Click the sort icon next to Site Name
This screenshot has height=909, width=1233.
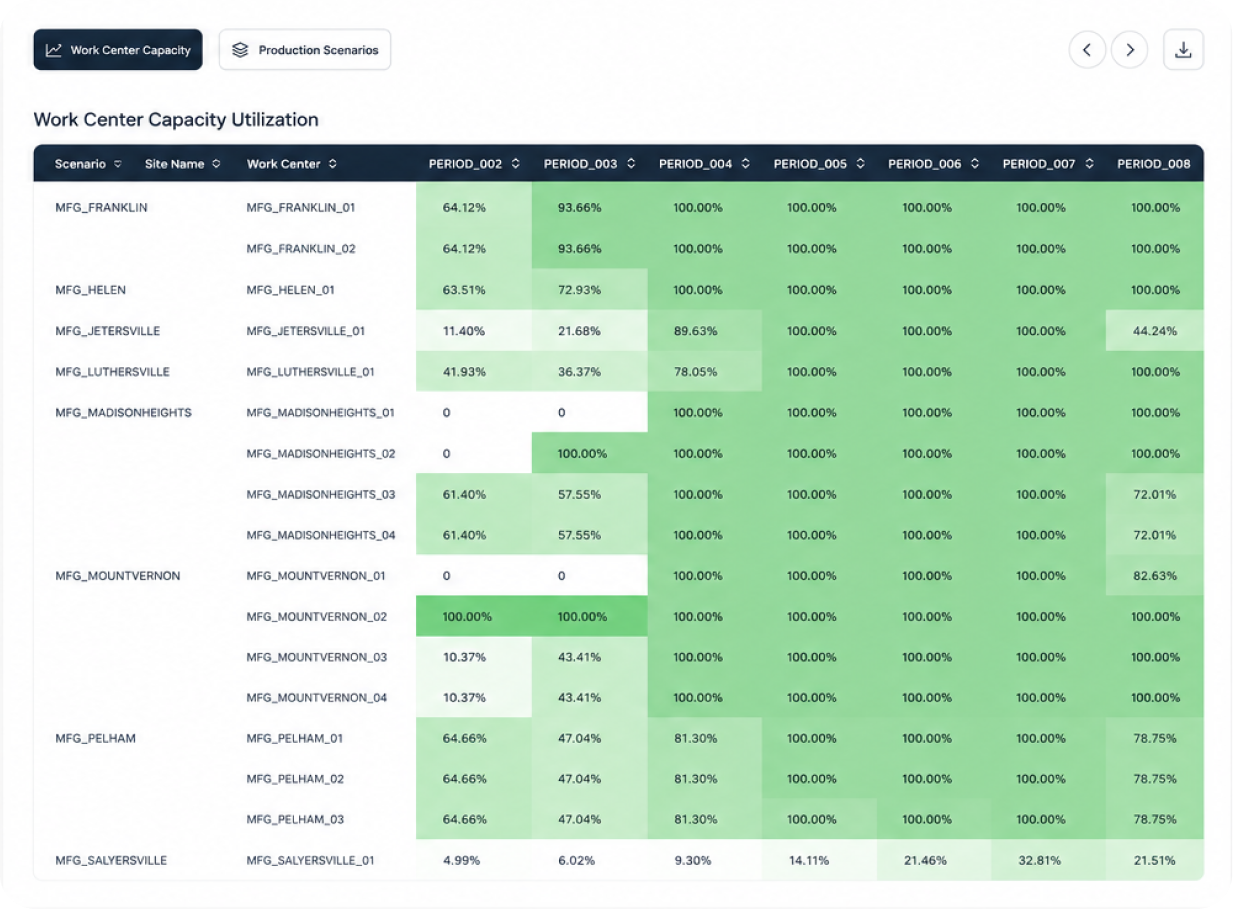pos(216,164)
